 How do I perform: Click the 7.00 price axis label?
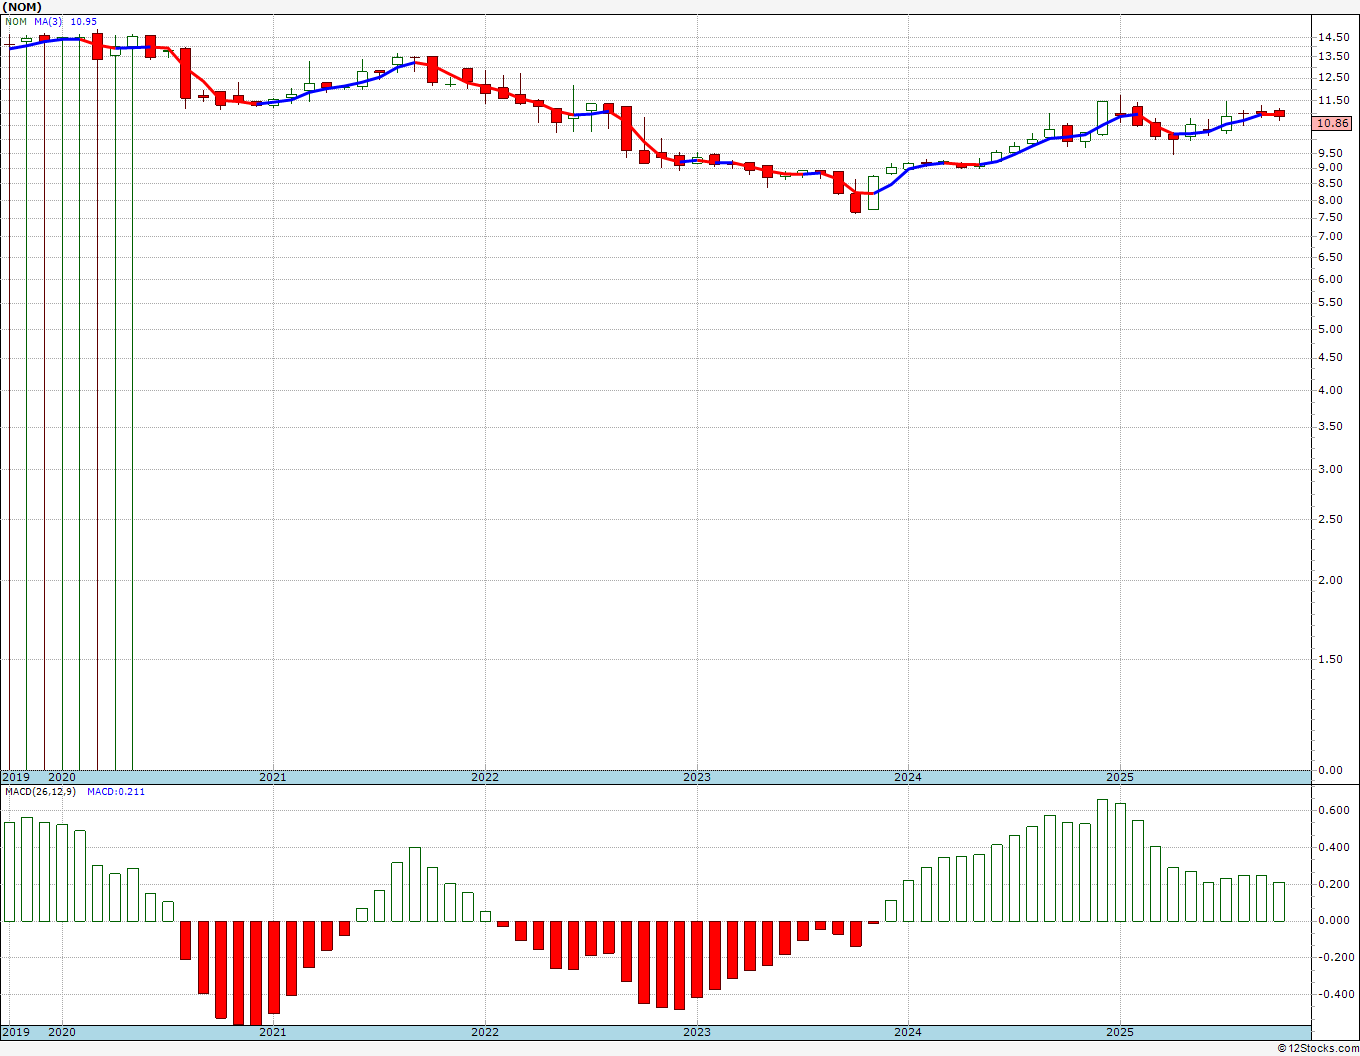1332,236
